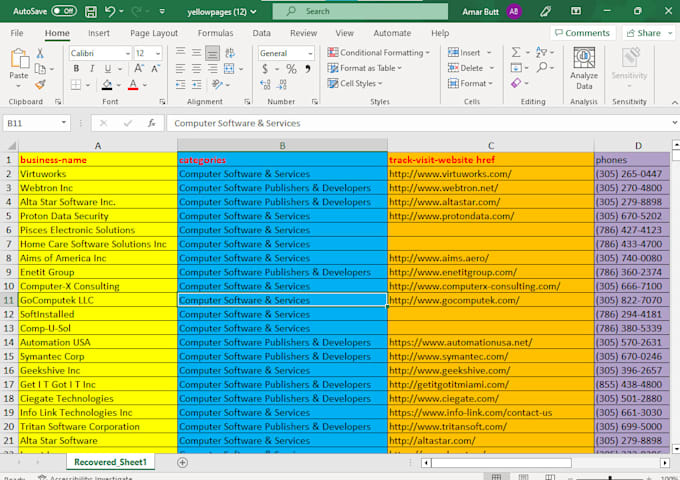The width and height of the screenshot is (680, 480).
Task: Click the Increase Indent icon
Action: (196, 84)
